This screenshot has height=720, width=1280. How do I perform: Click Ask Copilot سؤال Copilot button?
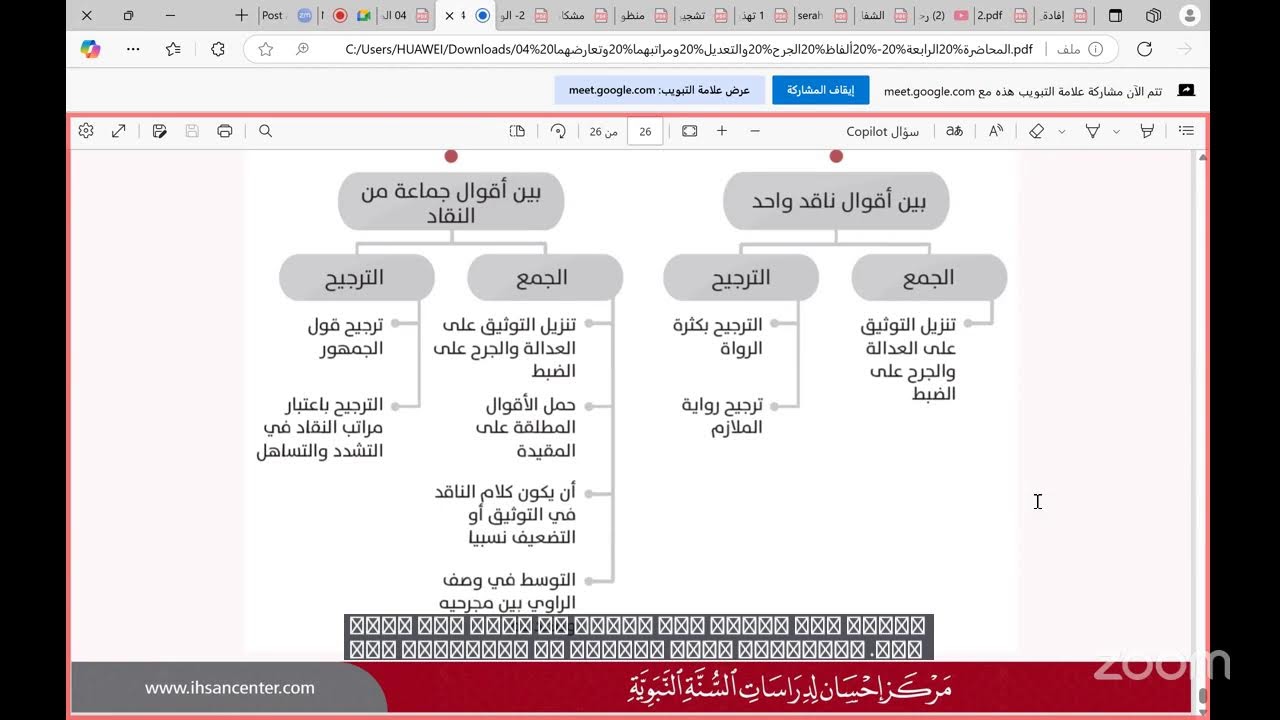883,131
